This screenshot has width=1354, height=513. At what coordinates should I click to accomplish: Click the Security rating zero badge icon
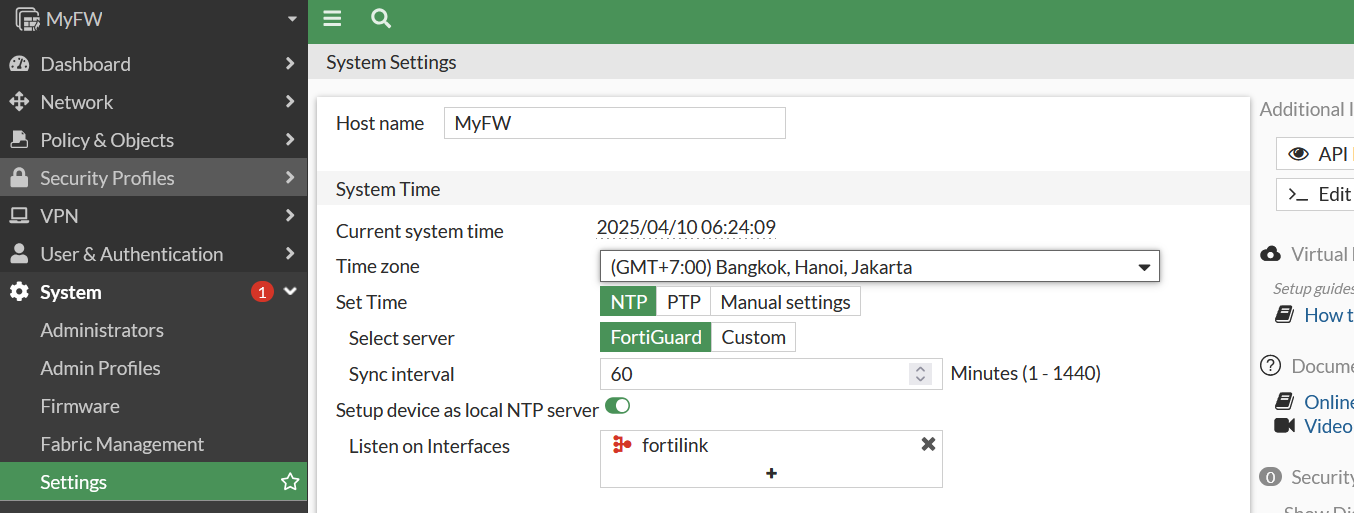tap(1271, 477)
